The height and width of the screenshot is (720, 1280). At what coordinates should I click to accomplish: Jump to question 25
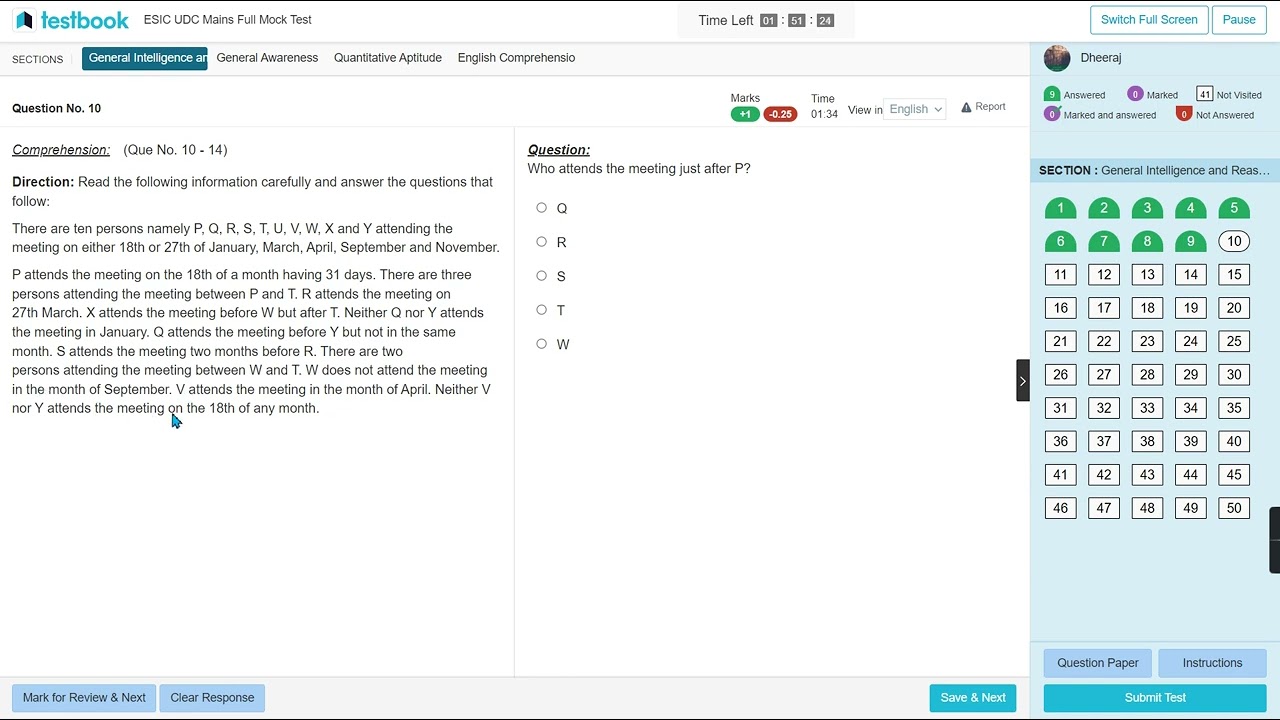(x=1234, y=341)
